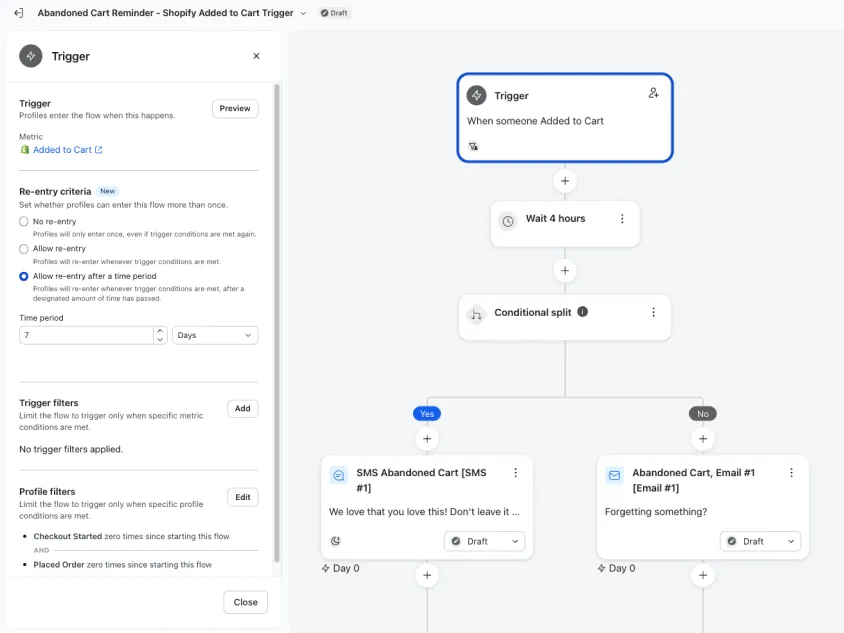The width and height of the screenshot is (844, 633).
Task: Select the Allow re-entry radio option
Action: click(24, 249)
